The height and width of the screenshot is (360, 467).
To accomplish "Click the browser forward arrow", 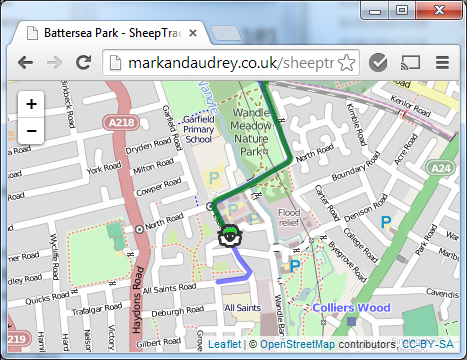I will 54,62.
